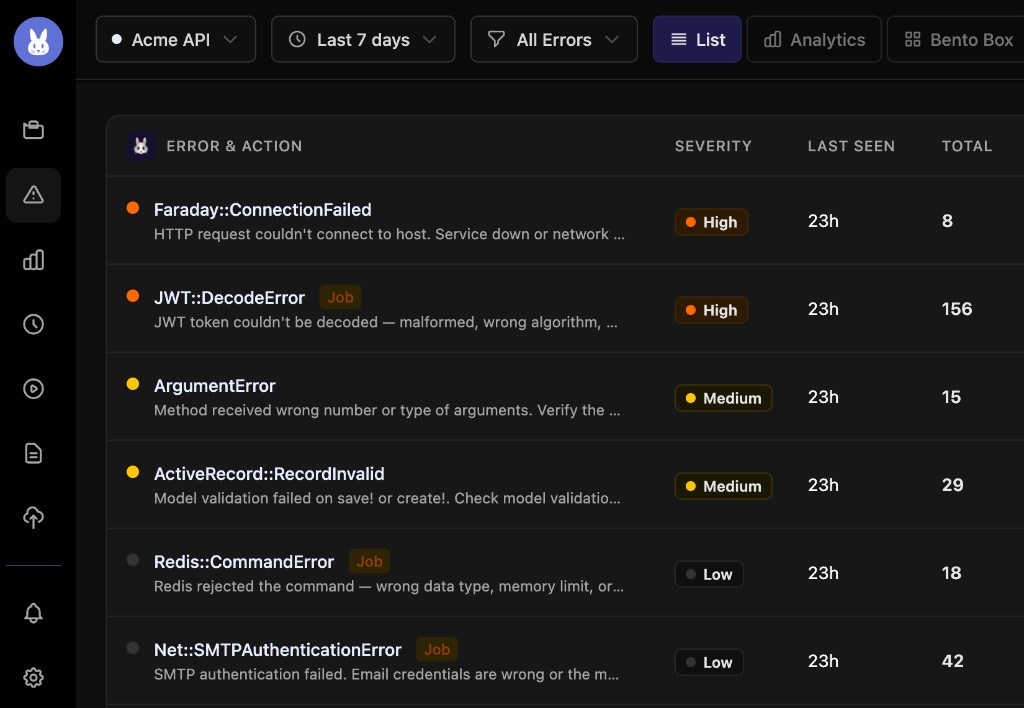Click the High severity badge for JWT::DecodeError
This screenshot has width=1024, height=708.
click(711, 310)
